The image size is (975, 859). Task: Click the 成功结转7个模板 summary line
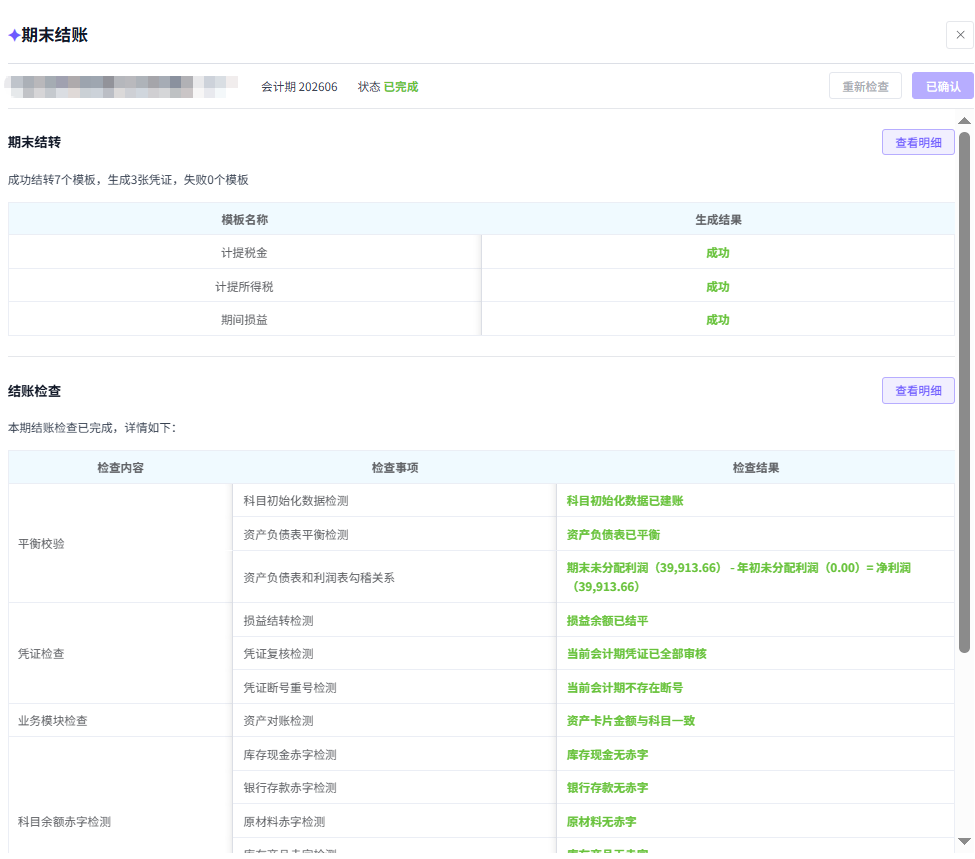coord(128,180)
